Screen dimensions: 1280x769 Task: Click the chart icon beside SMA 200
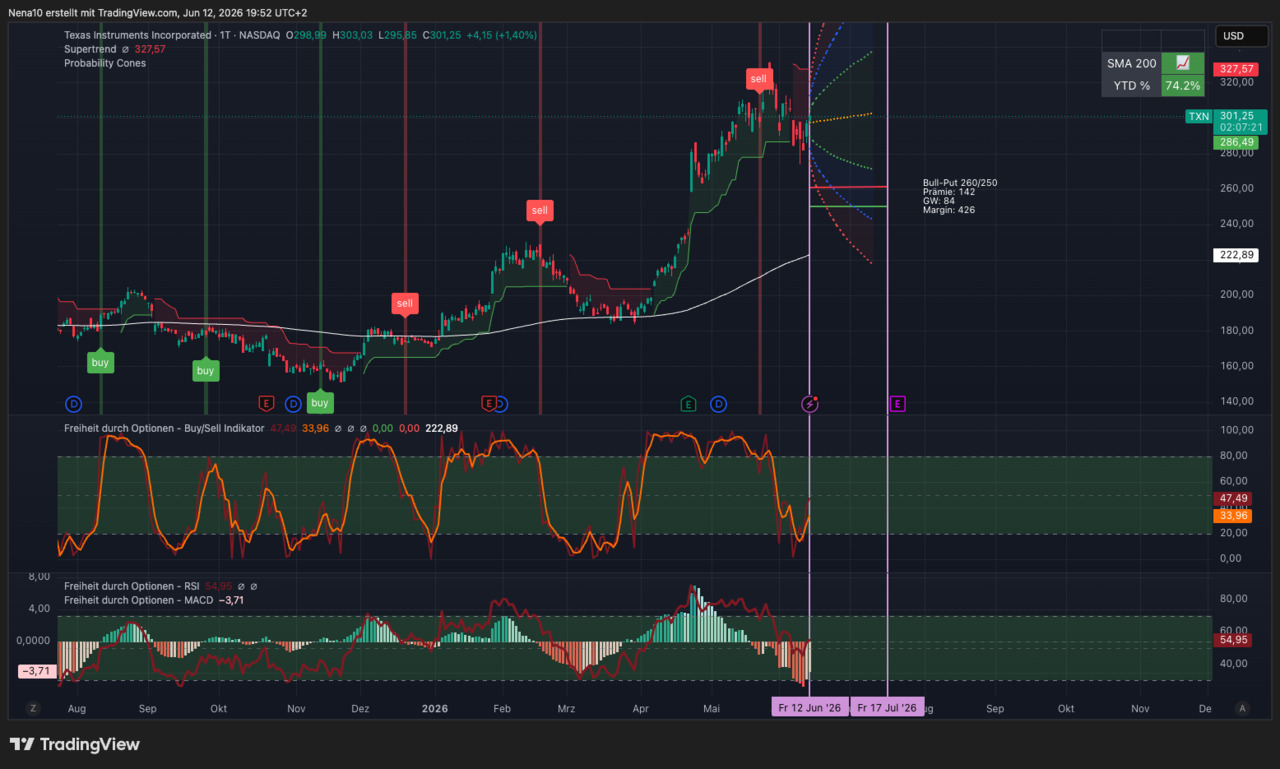(x=1183, y=63)
